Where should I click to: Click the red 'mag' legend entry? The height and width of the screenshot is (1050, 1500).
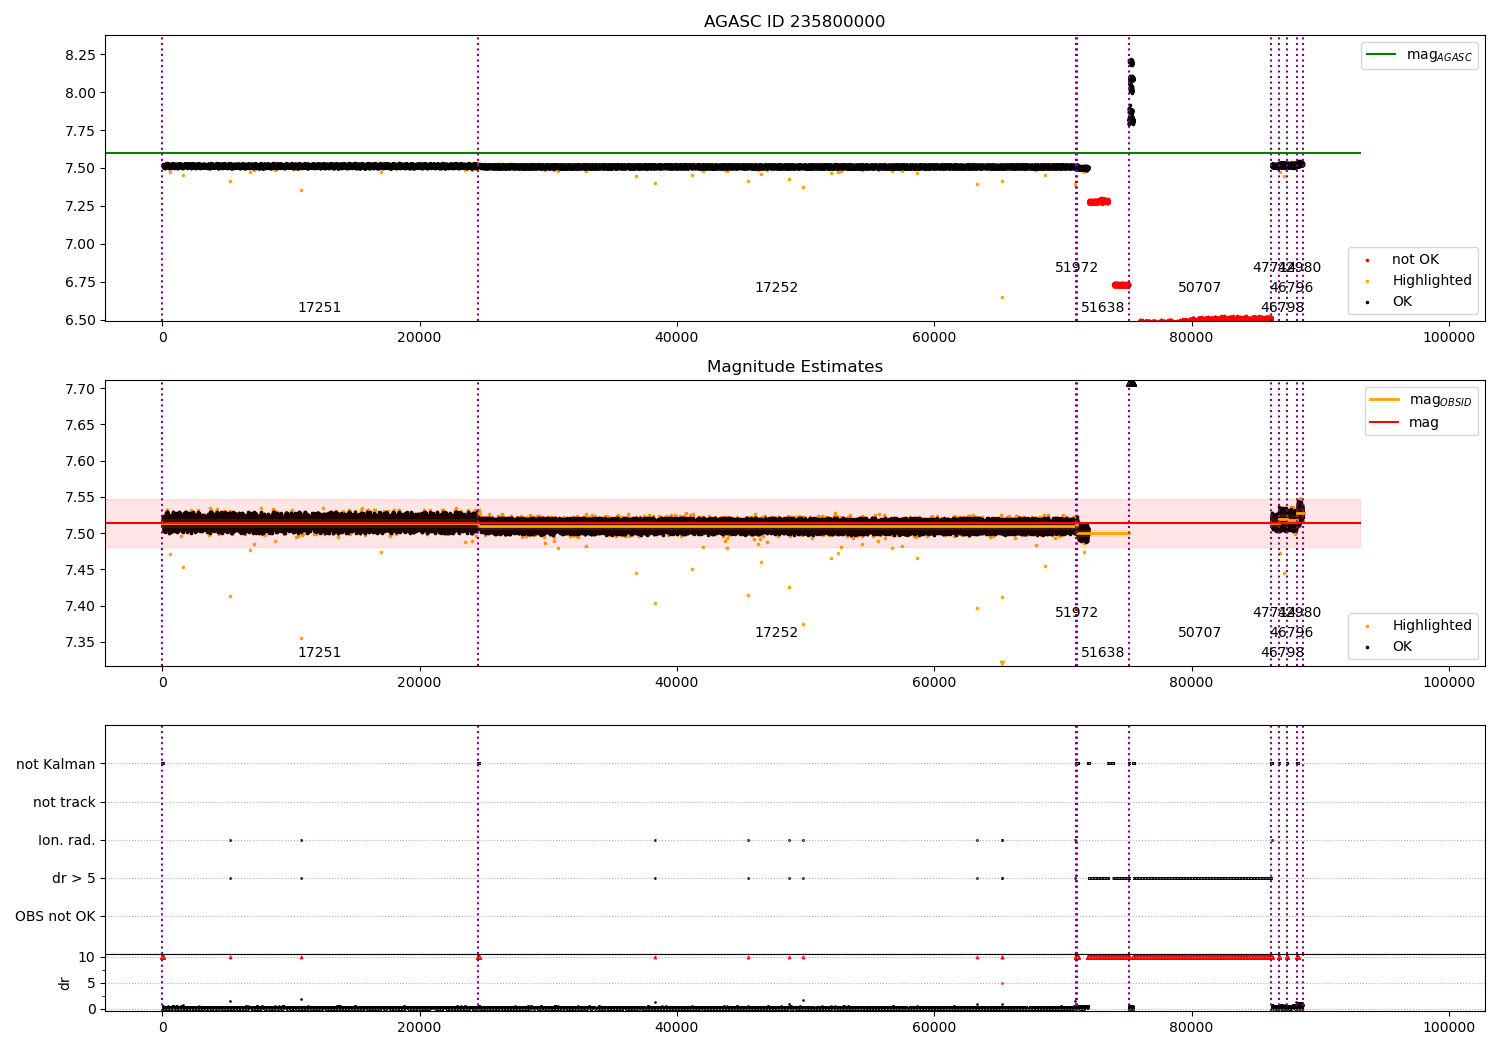(x=1405, y=422)
